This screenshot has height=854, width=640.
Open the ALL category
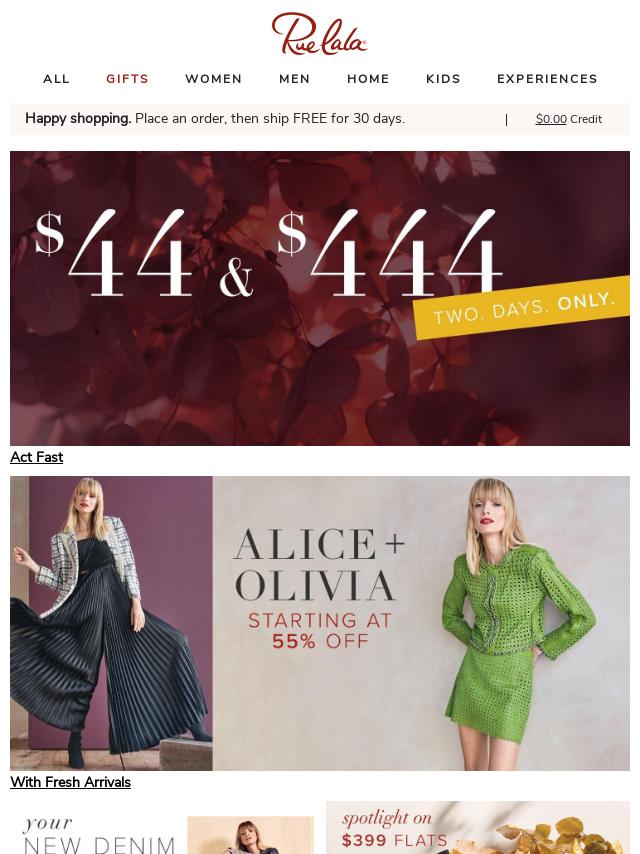pyautogui.click(x=57, y=79)
